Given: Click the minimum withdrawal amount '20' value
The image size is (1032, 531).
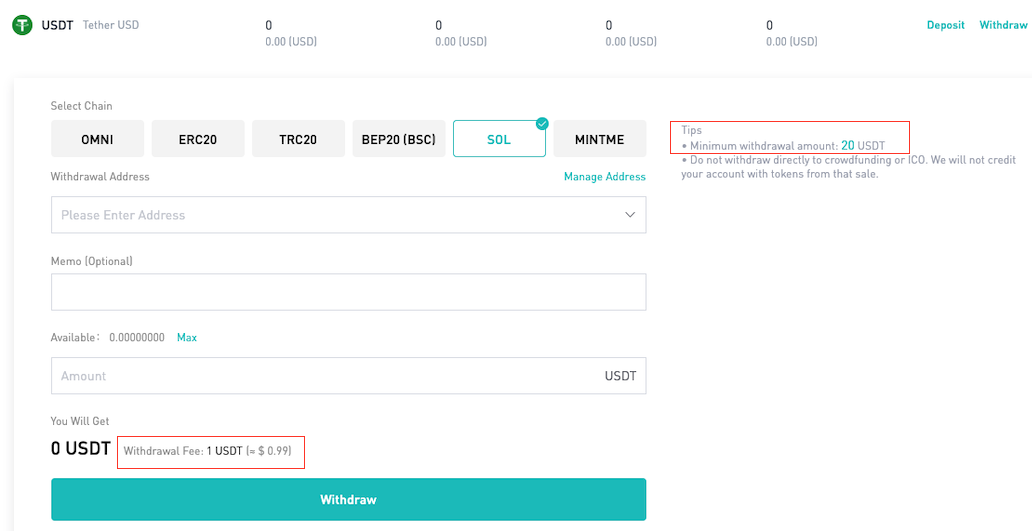Looking at the screenshot, I should coord(848,145).
